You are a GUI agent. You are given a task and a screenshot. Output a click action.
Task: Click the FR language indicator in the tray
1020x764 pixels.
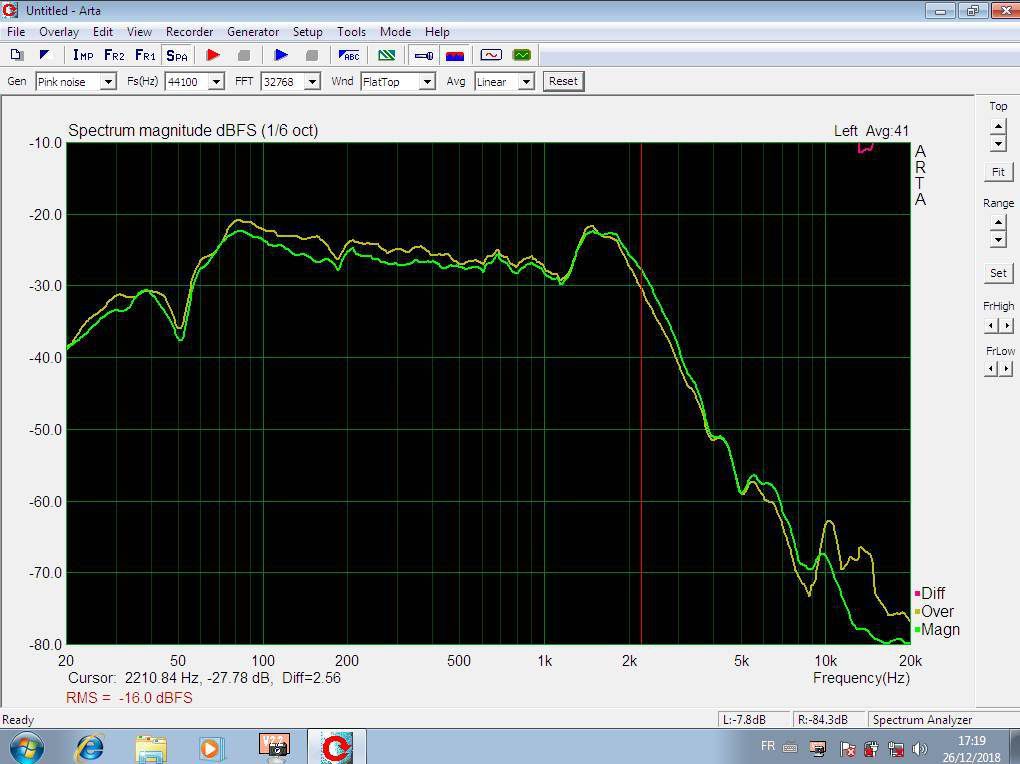click(768, 746)
